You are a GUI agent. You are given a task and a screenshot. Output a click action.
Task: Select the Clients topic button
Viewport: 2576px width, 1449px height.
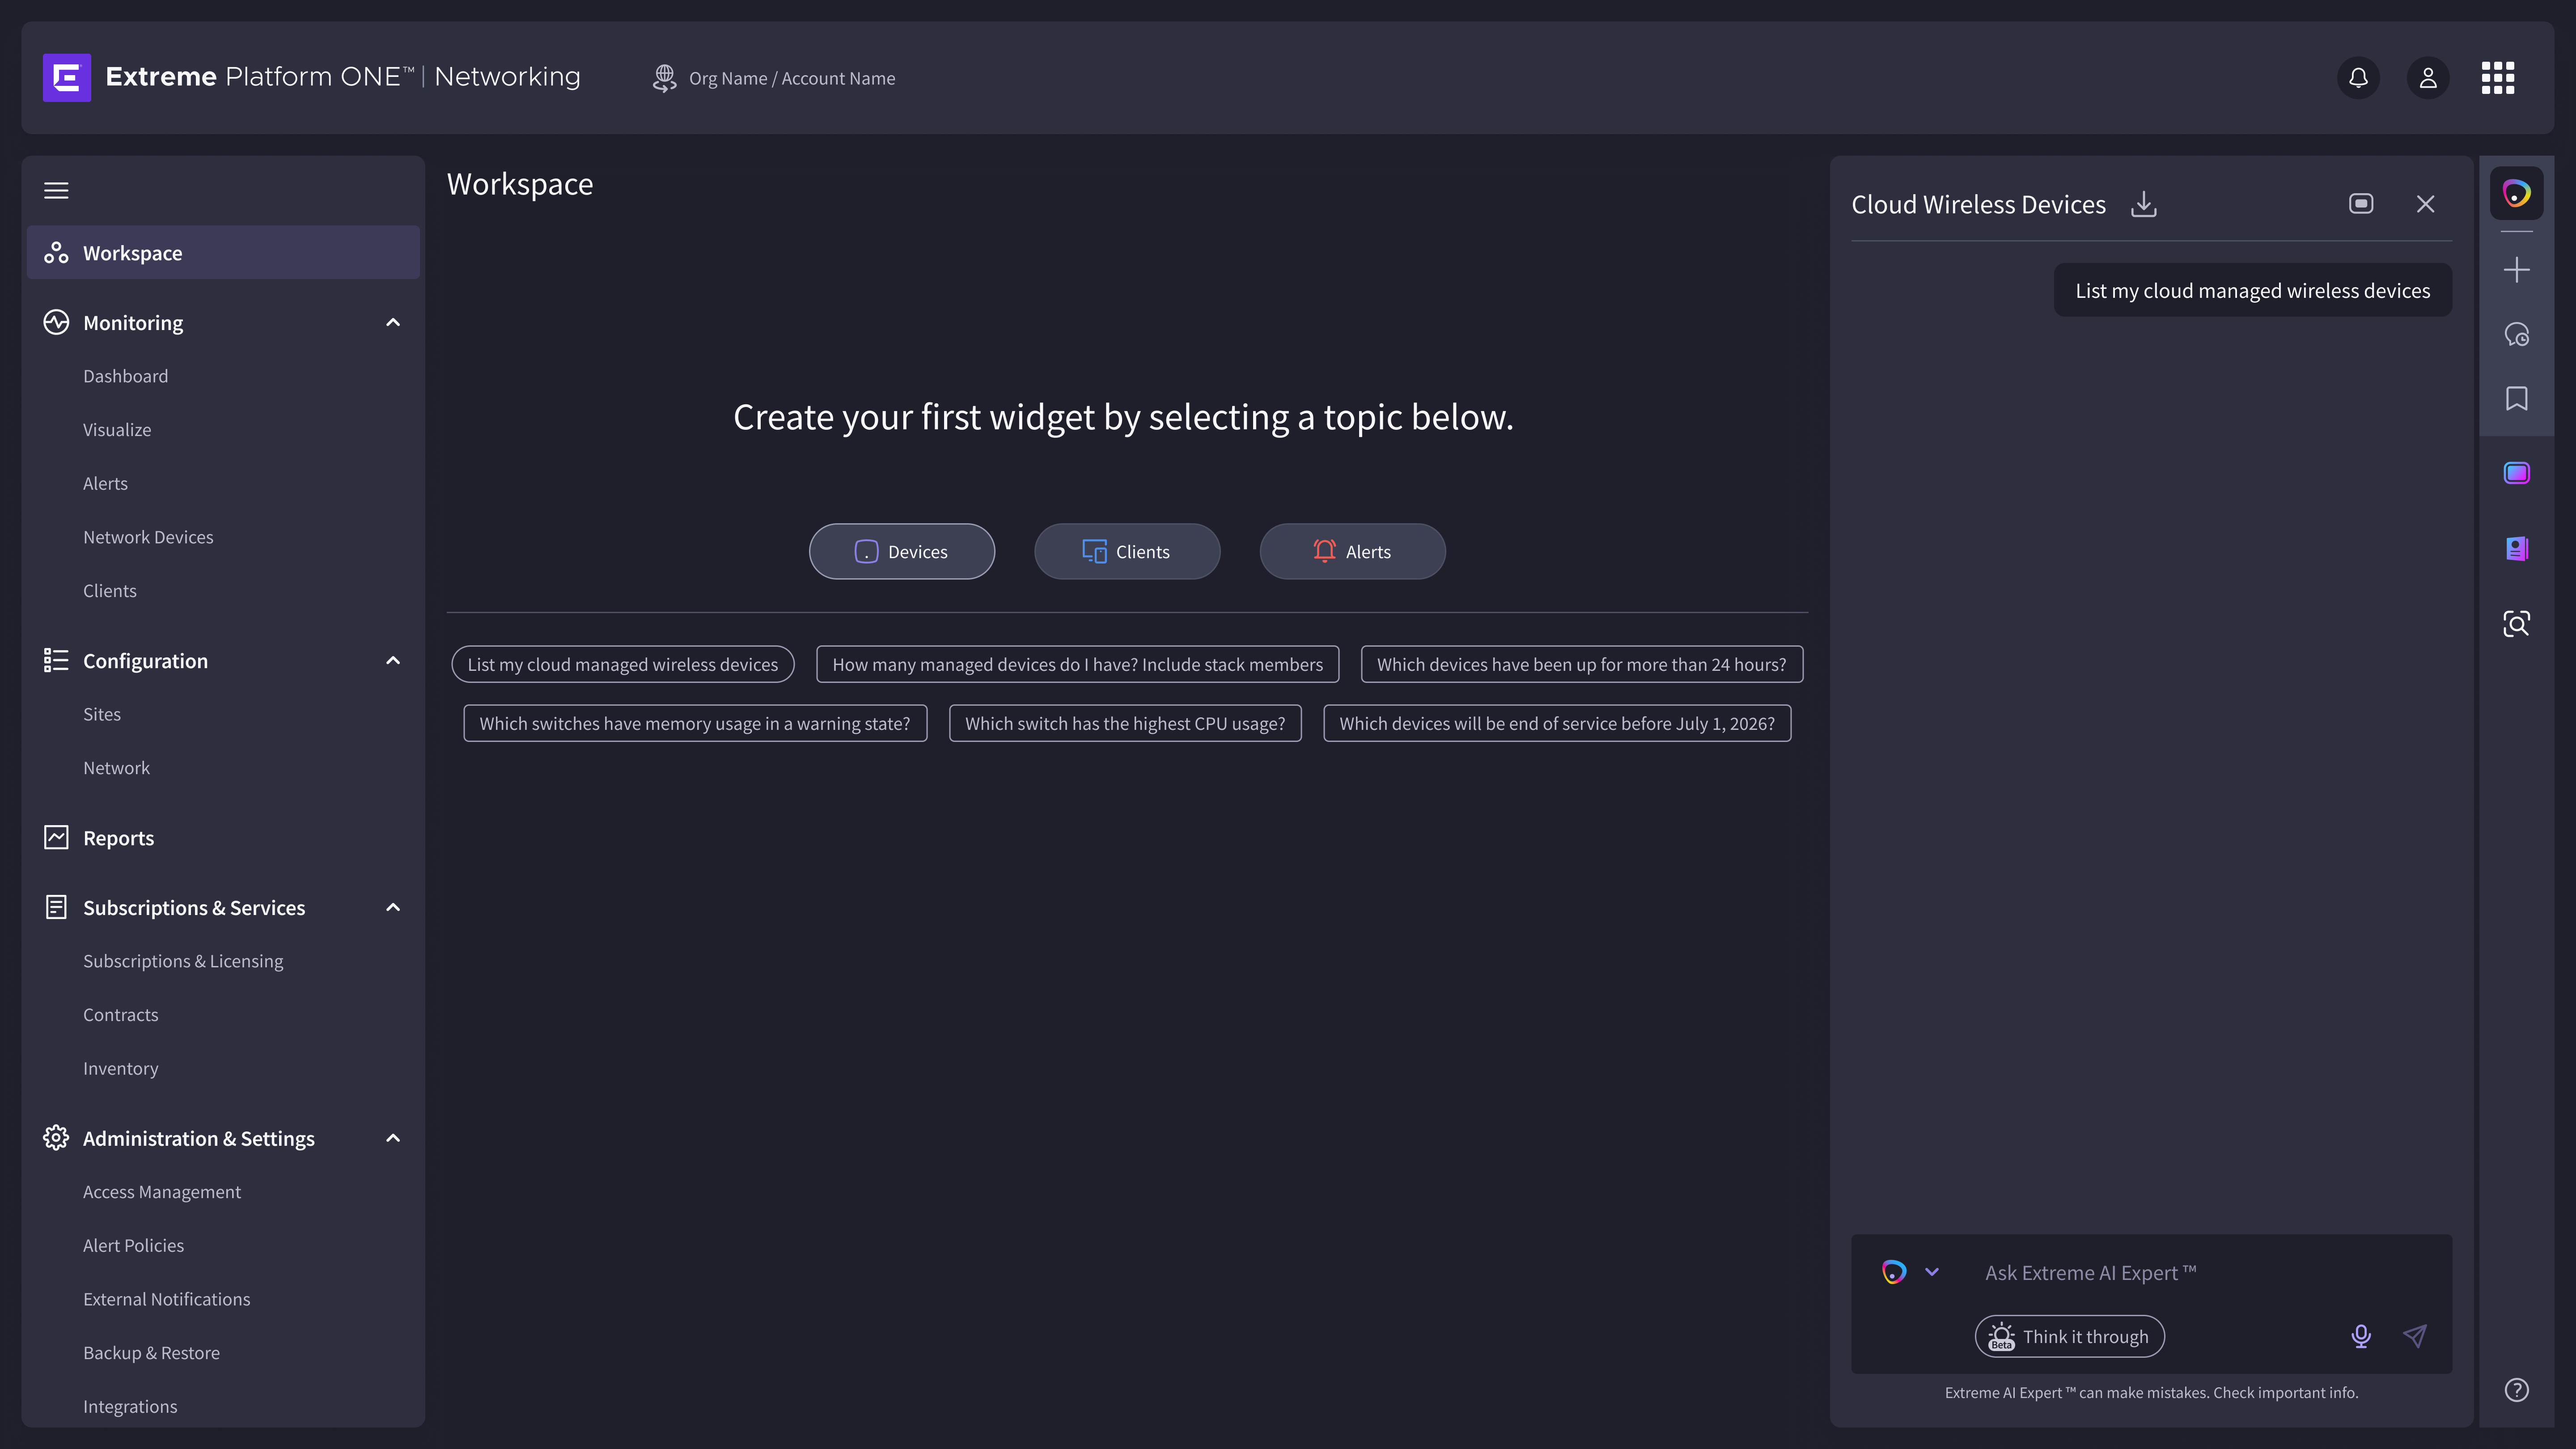[1127, 551]
